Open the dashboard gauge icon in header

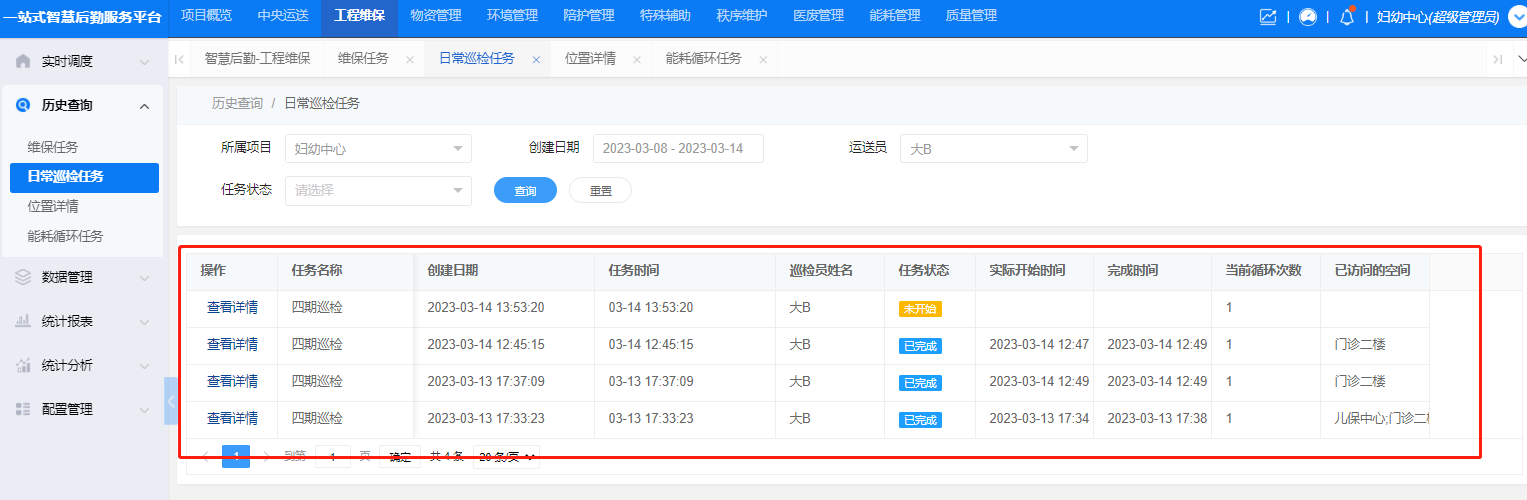tap(1308, 16)
